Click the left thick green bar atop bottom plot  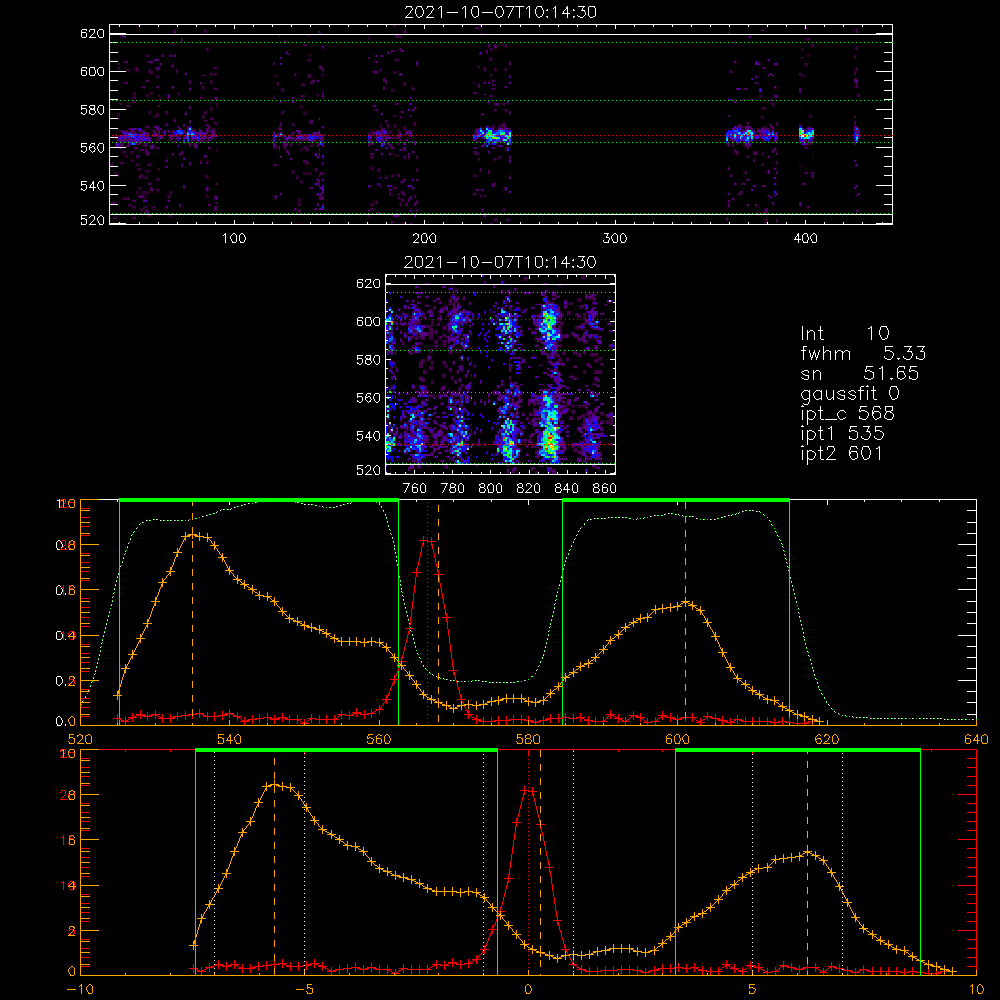coord(346,751)
